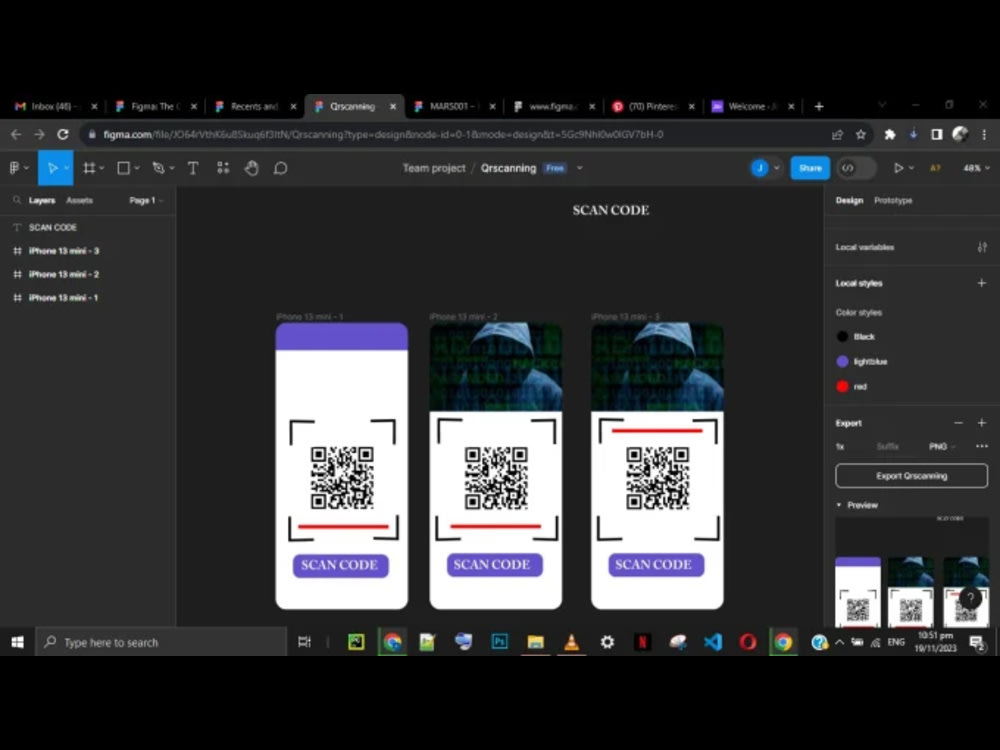
Task: Bookmark this page with the star
Action: (x=861, y=135)
